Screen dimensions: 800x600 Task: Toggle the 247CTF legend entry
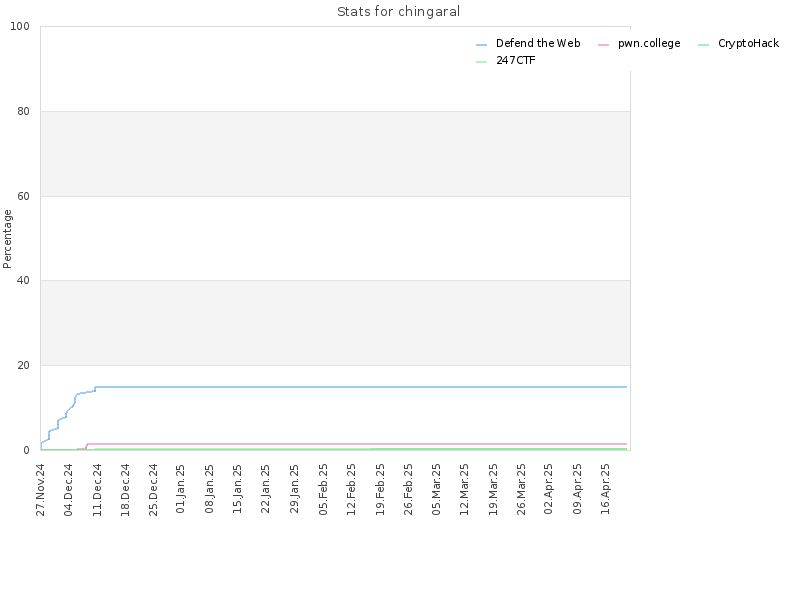pos(506,60)
